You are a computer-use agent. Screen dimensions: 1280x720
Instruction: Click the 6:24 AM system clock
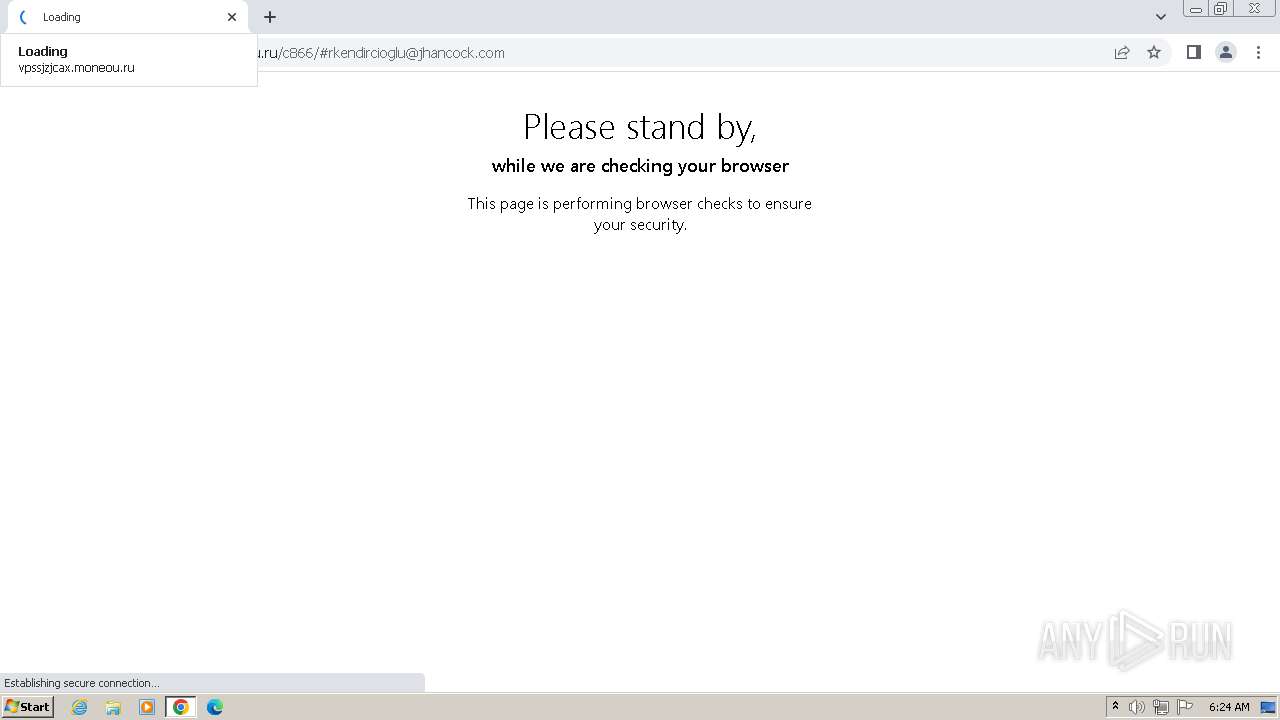[1229, 707]
